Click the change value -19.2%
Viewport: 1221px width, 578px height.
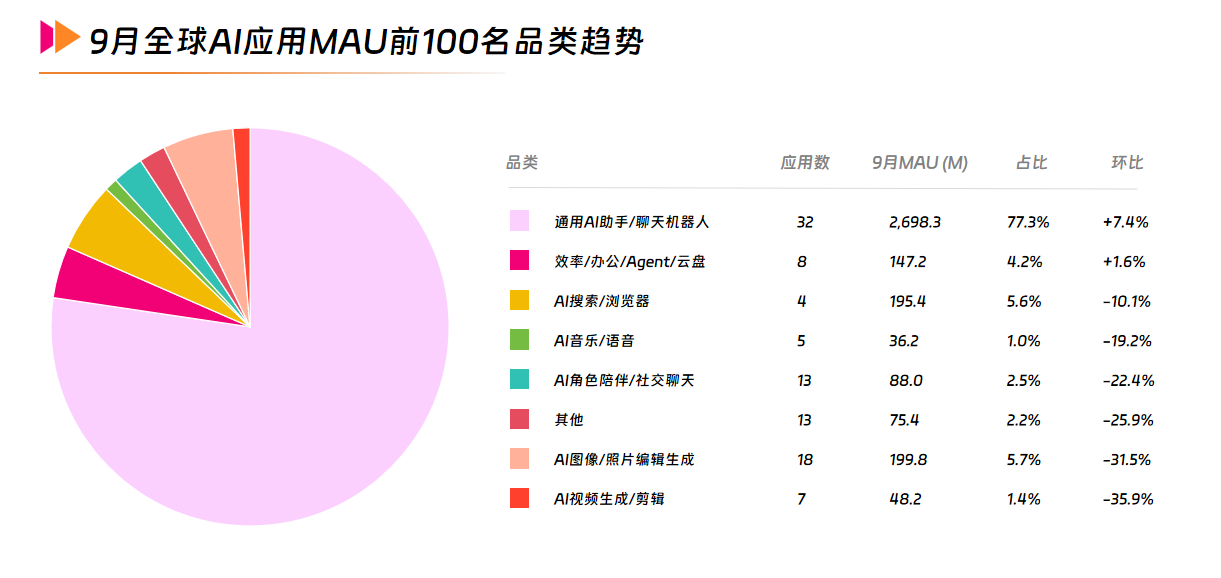pyautogui.click(x=1127, y=340)
